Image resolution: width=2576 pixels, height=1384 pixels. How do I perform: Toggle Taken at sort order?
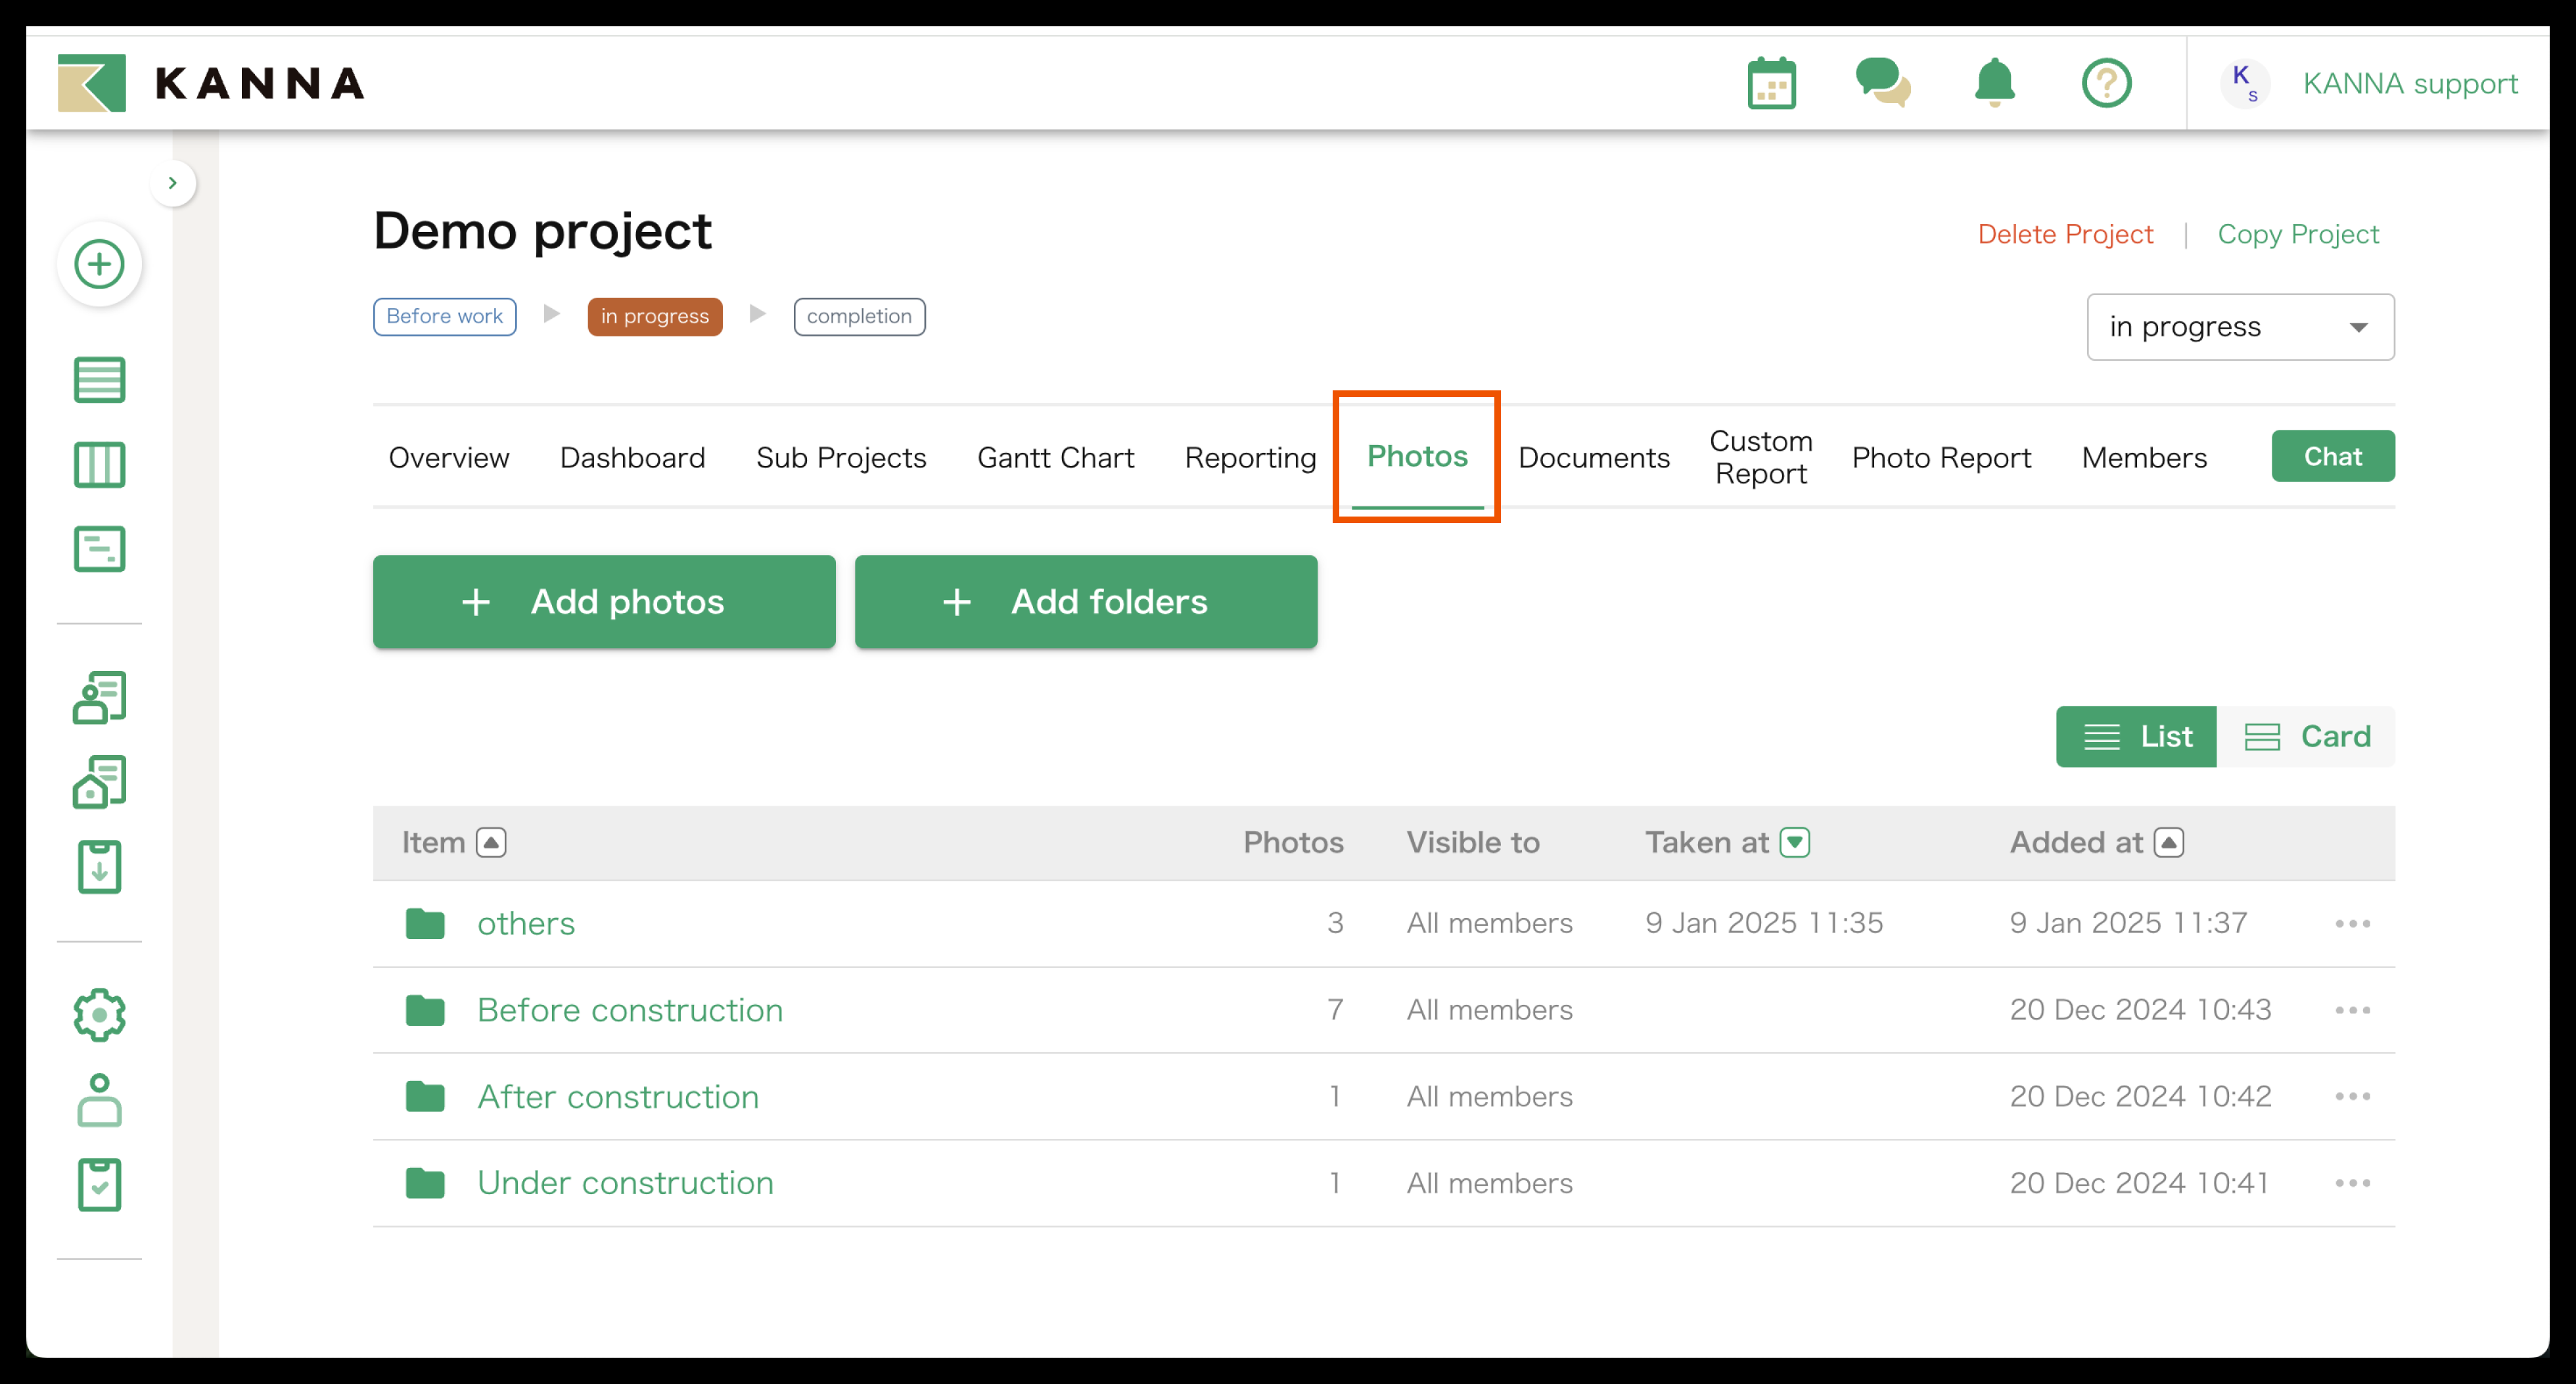coord(1795,842)
